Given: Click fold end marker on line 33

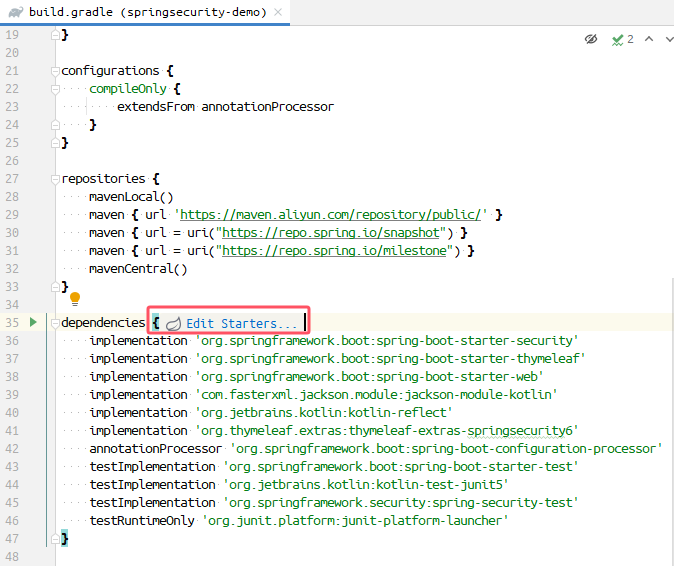Looking at the screenshot, I should coord(55,287).
